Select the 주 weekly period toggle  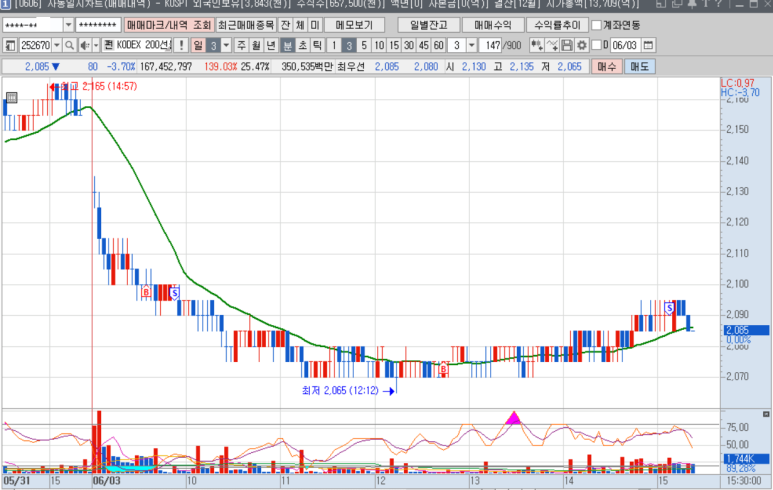coord(241,45)
